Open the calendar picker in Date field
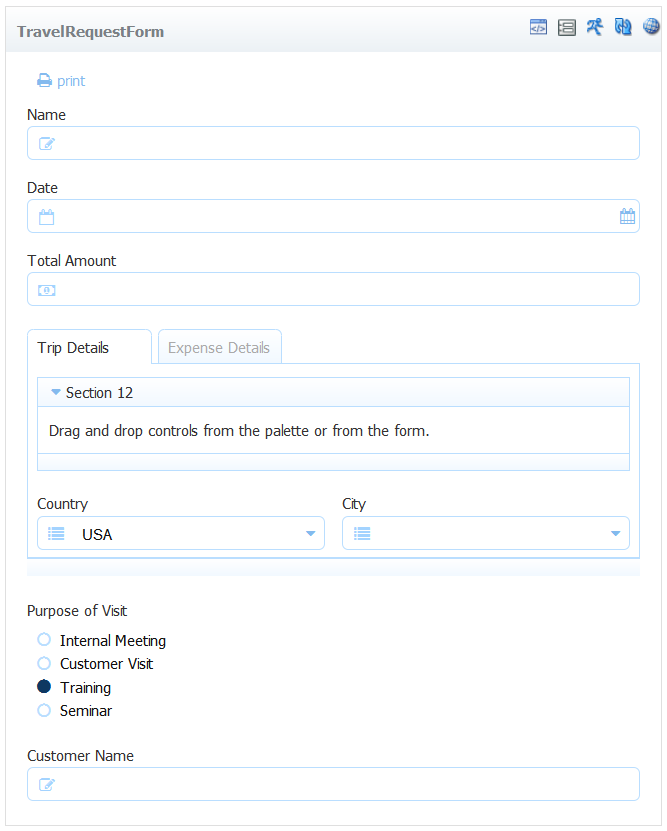The image size is (667, 831). 627,216
